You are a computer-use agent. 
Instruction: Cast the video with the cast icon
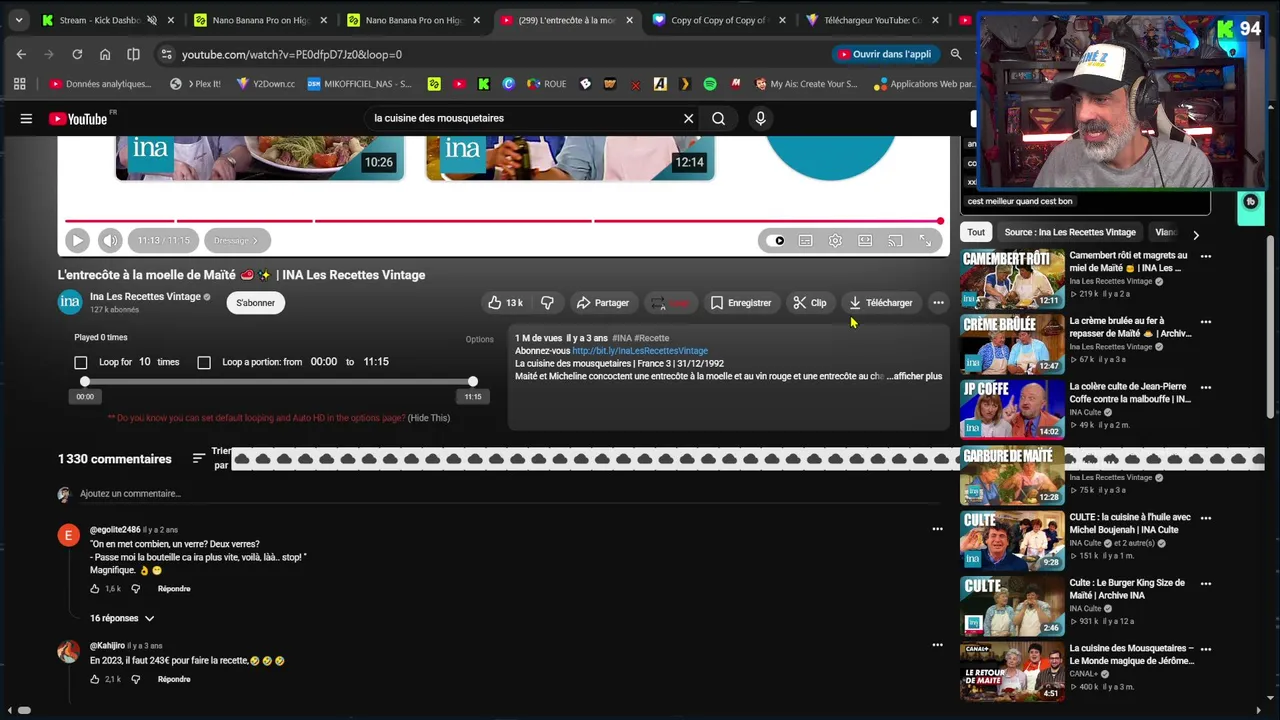click(x=895, y=240)
